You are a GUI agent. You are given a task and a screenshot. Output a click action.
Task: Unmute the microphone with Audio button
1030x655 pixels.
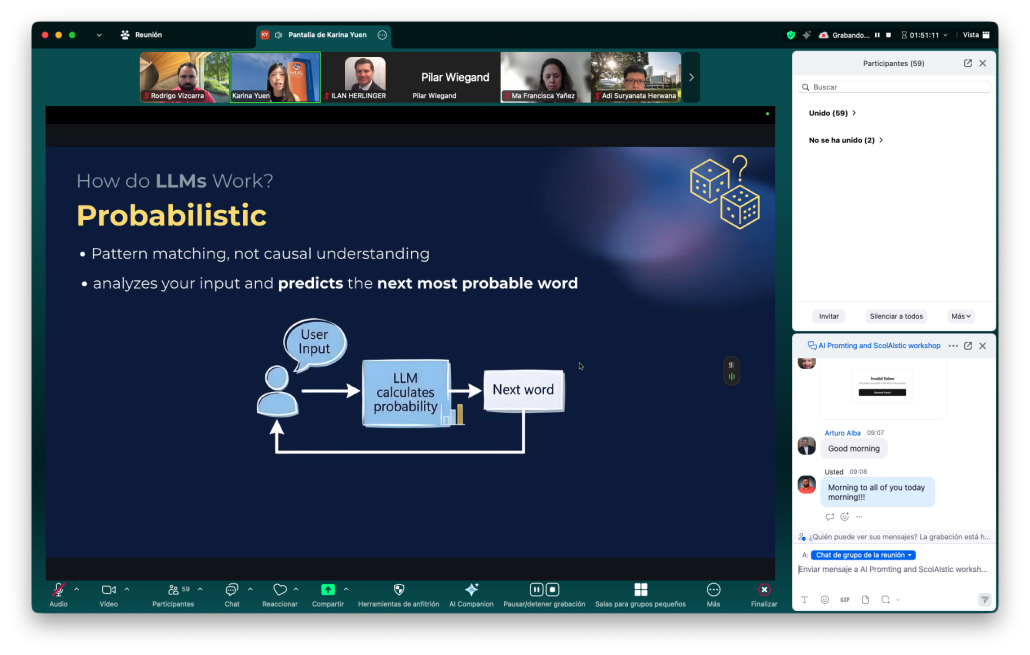(x=58, y=590)
